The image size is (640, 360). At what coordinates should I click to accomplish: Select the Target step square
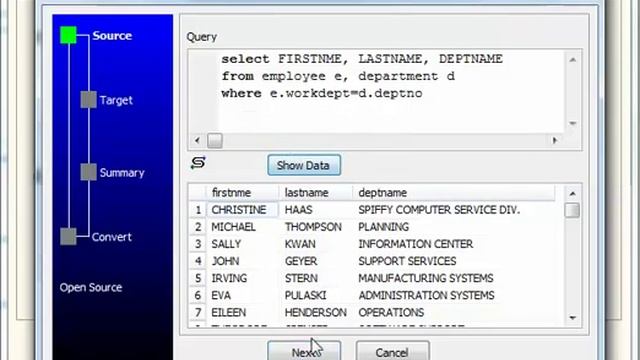pos(89,100)
